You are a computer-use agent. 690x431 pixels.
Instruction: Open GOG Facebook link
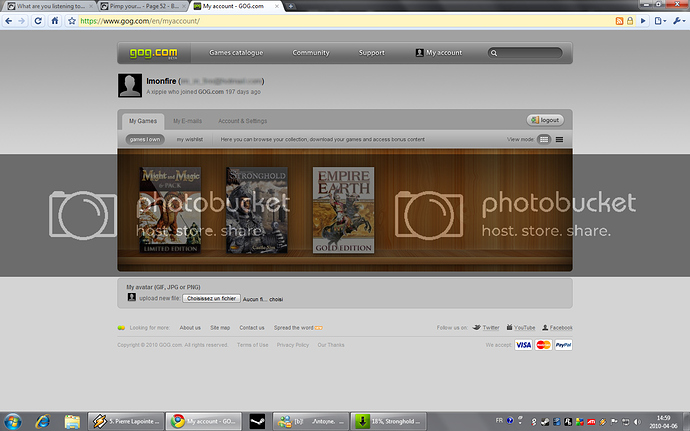[x=557, y=328]
